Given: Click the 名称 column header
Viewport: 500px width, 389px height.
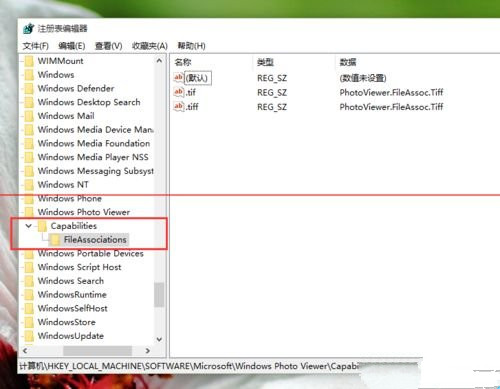Looking at the screenshot, I should 183,62.
